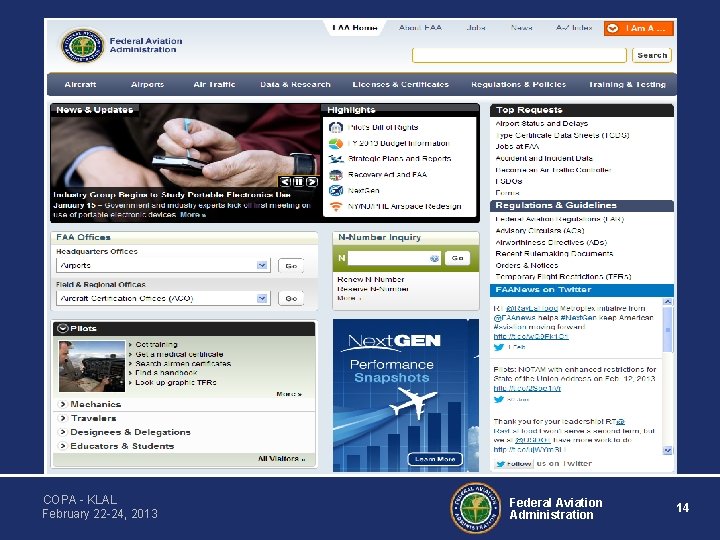Open the About FAA tab

pos(420,28)
